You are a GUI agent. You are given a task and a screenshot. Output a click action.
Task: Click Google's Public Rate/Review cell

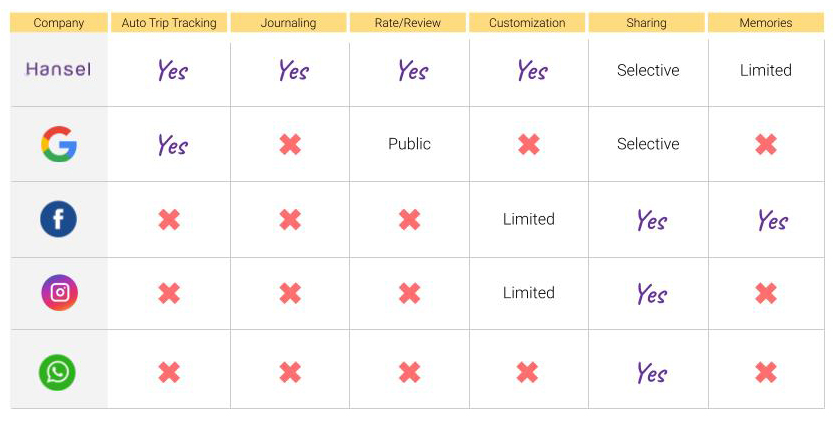tap(409, 144)
